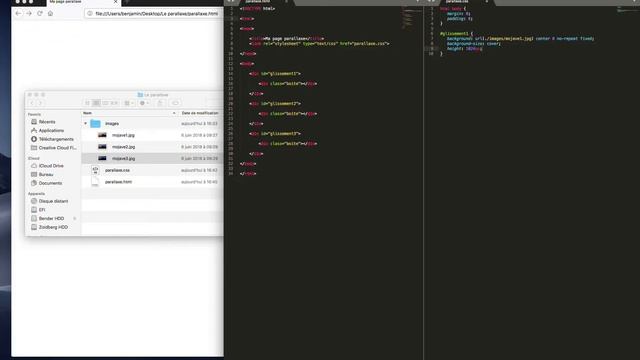This screenshot has width=640, height=360.
Task: Open Récents in Finder sidebar
Action: coord(47,122)
